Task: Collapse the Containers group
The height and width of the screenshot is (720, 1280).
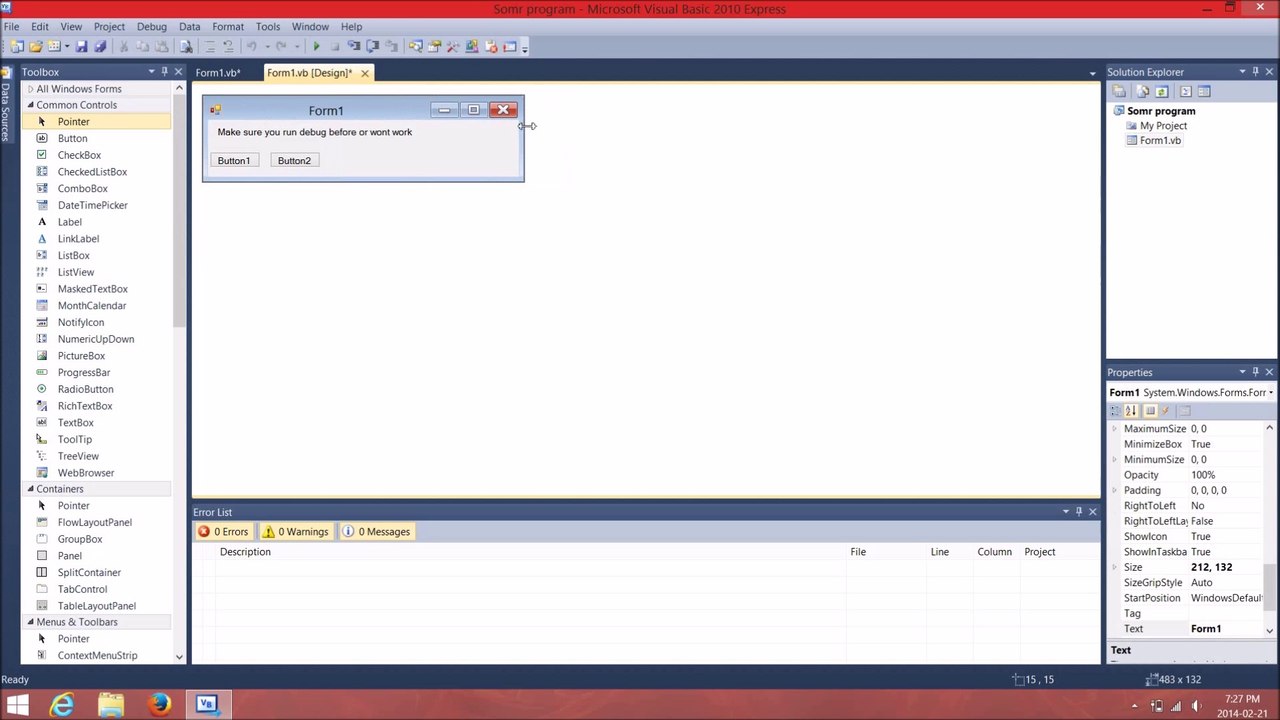Action: (x=30, y=489)
